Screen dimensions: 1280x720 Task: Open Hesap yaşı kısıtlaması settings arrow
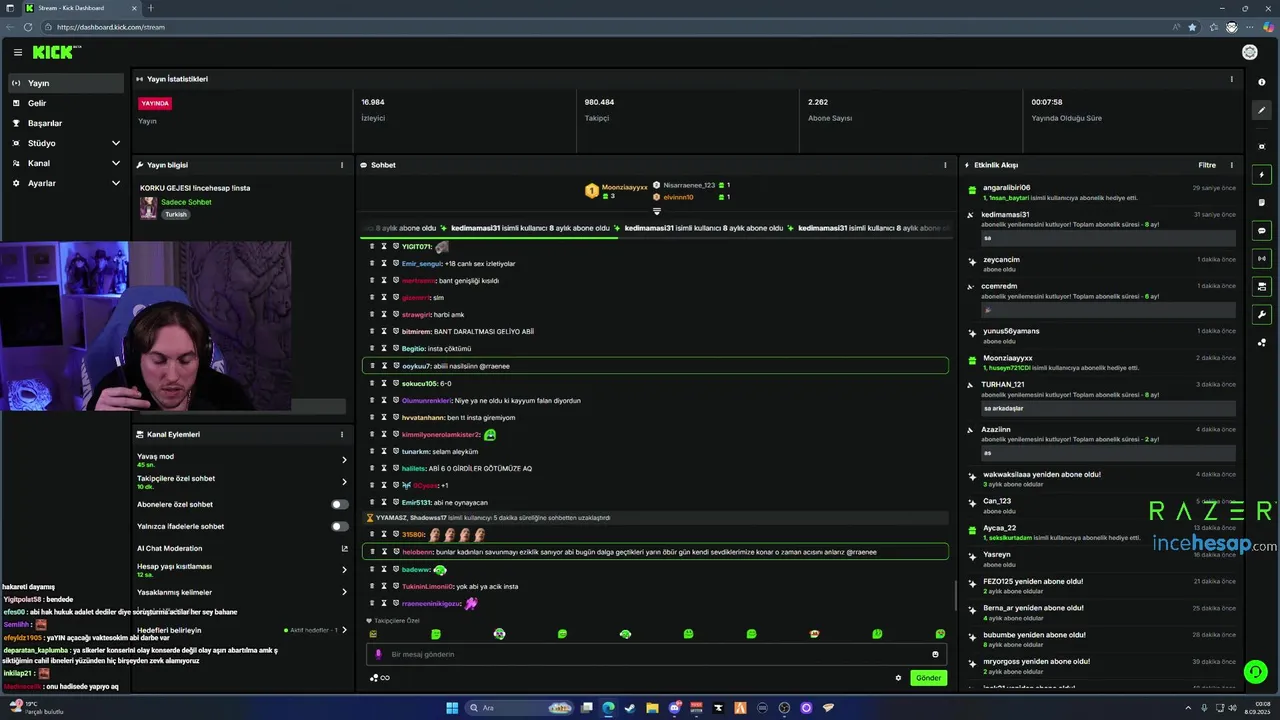344,570
